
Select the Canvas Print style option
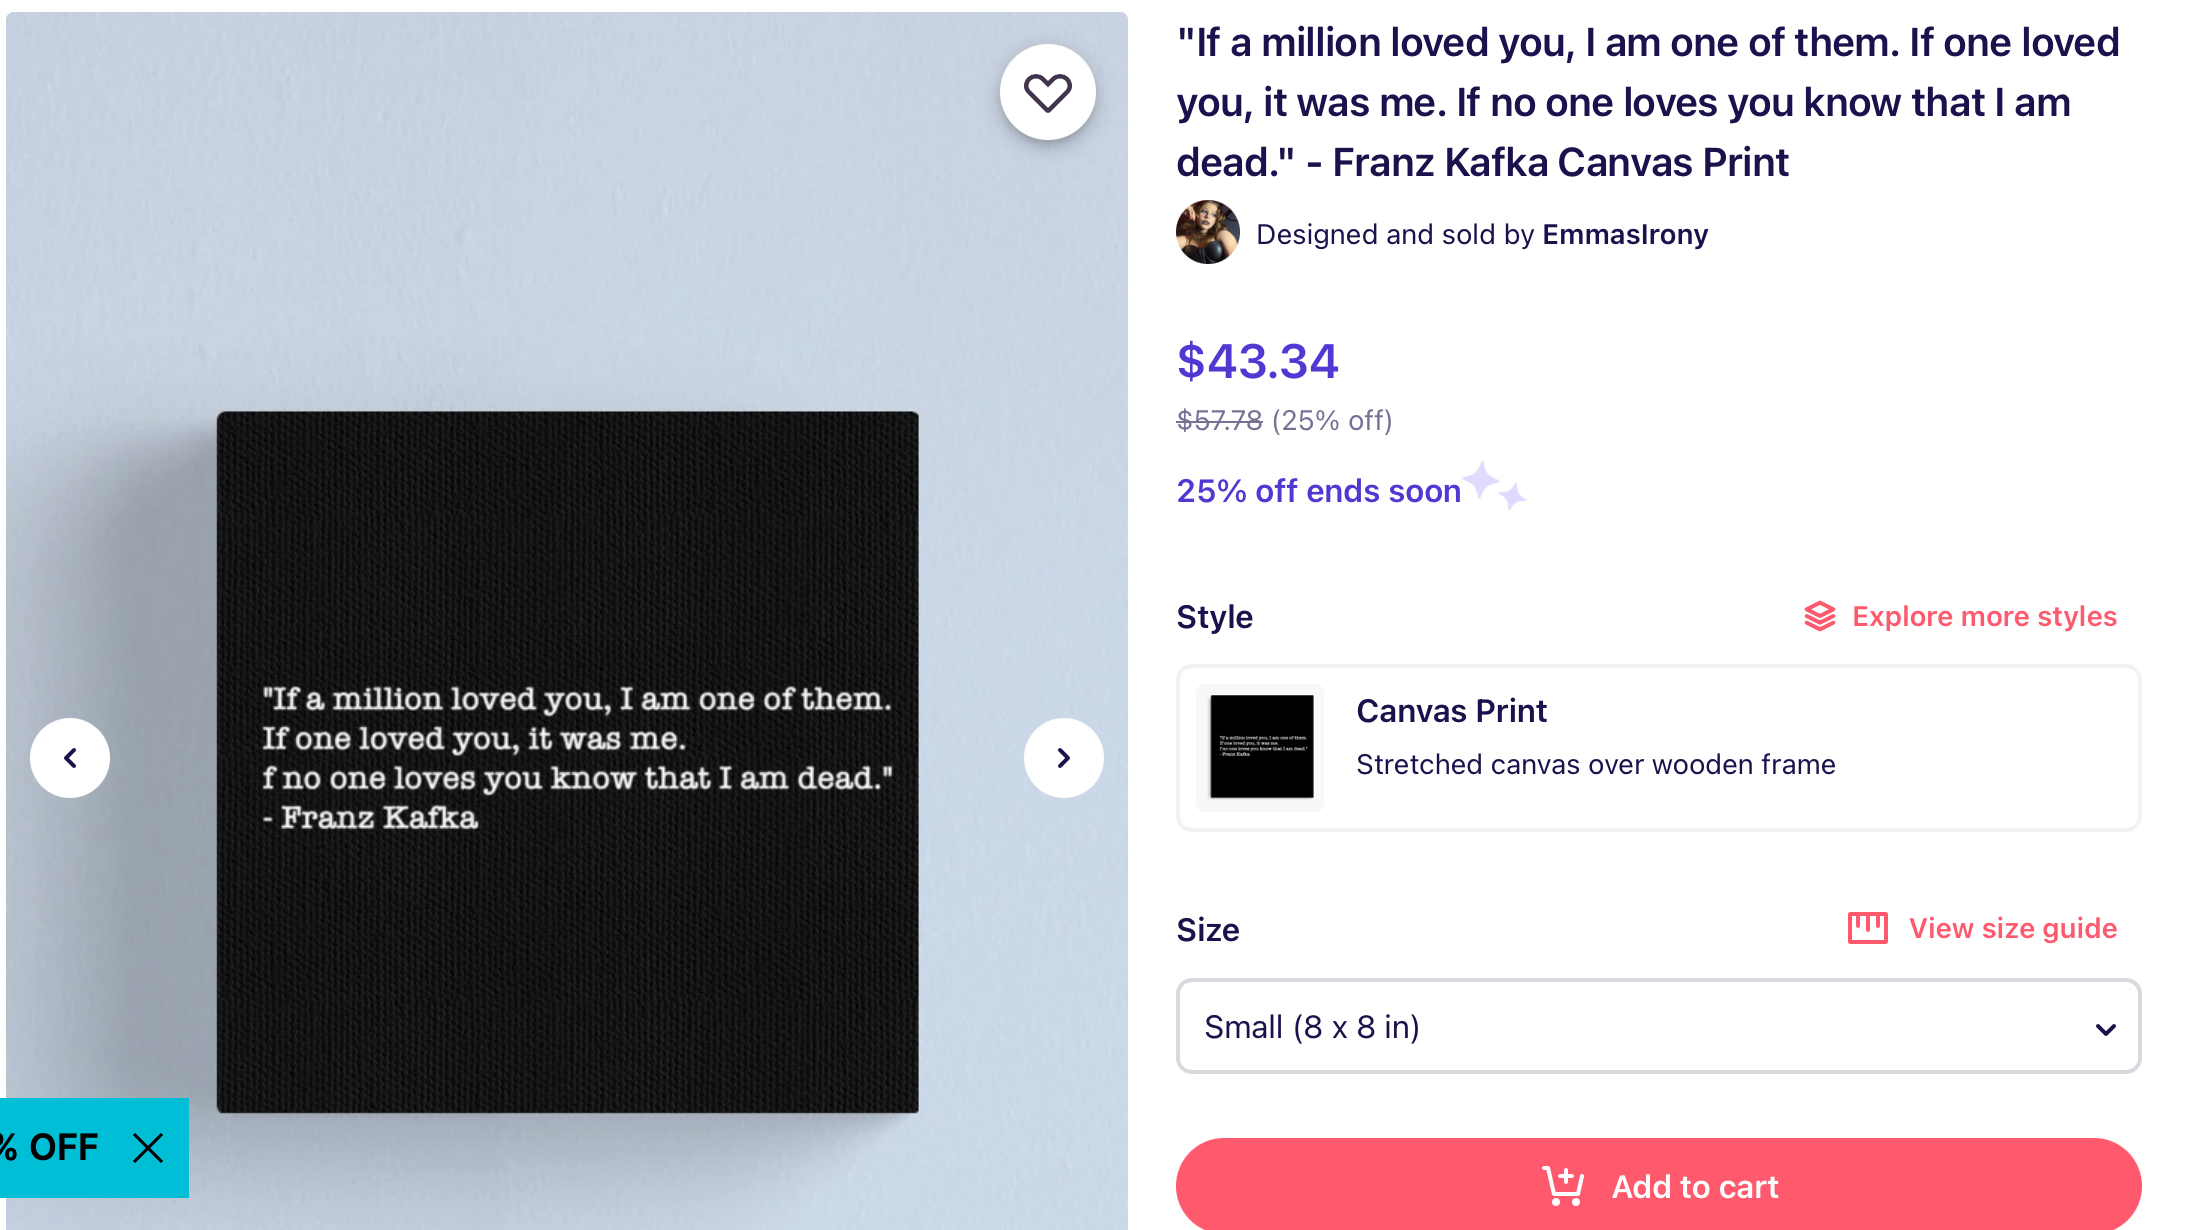coord(1658,747)
